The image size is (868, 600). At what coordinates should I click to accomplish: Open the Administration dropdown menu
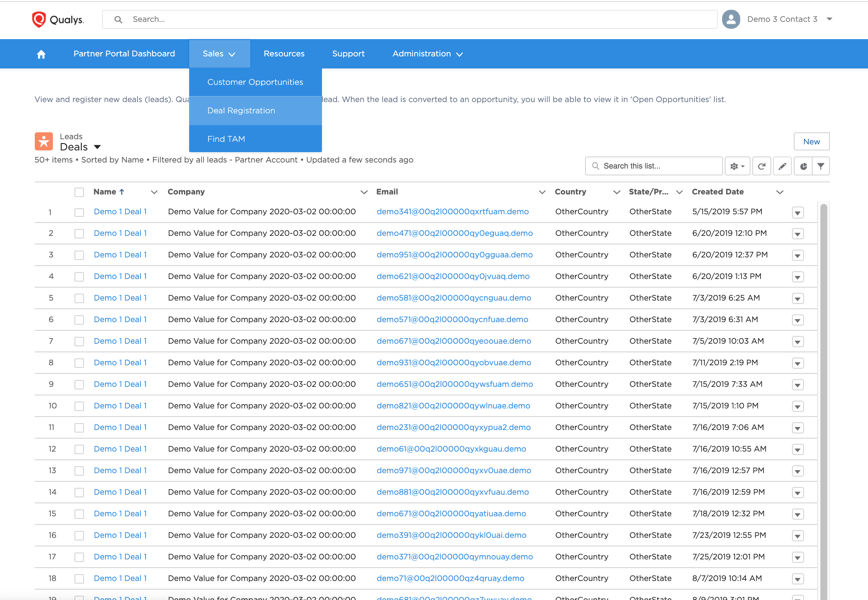tap(427, 54)
